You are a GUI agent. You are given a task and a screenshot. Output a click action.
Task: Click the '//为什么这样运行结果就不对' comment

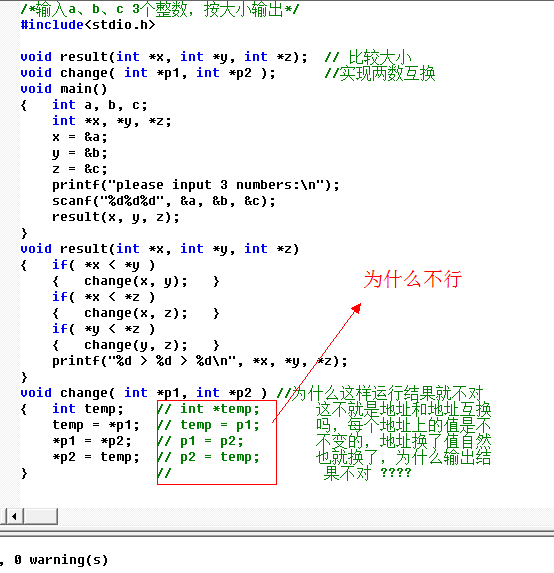click(380, 393)
